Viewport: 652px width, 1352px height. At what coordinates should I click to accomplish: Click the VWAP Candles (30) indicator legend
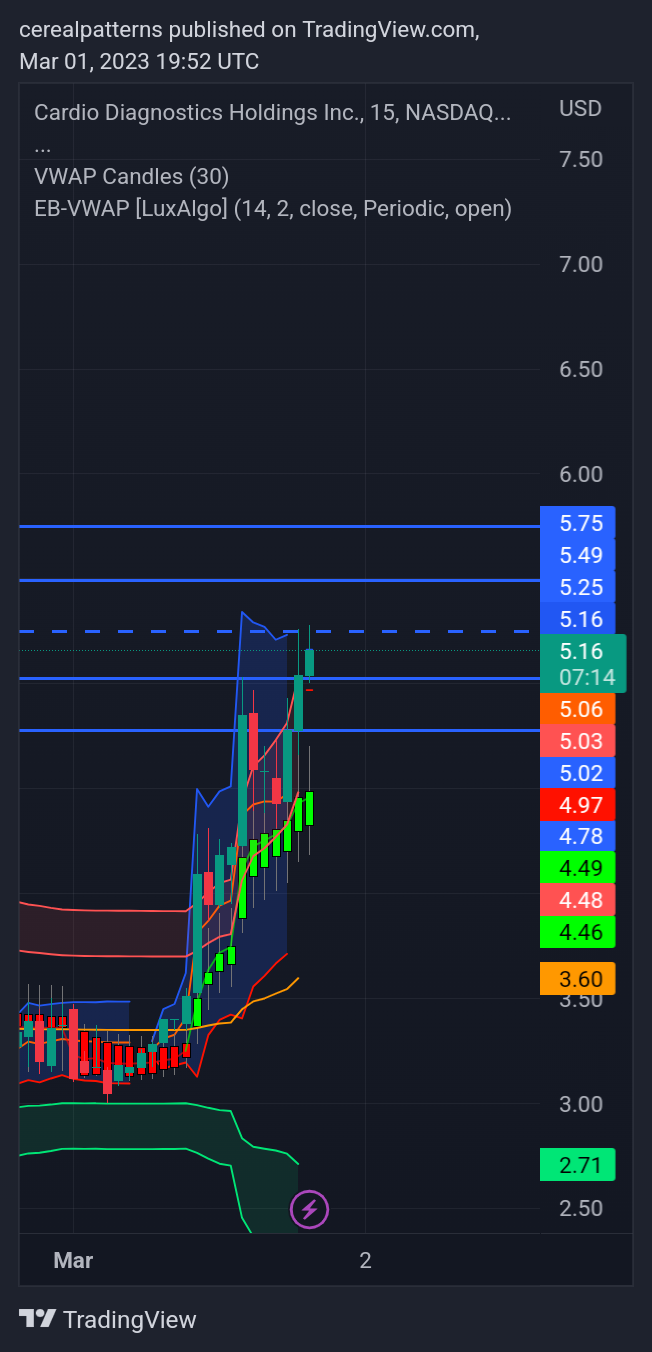[x=132, y=176]
